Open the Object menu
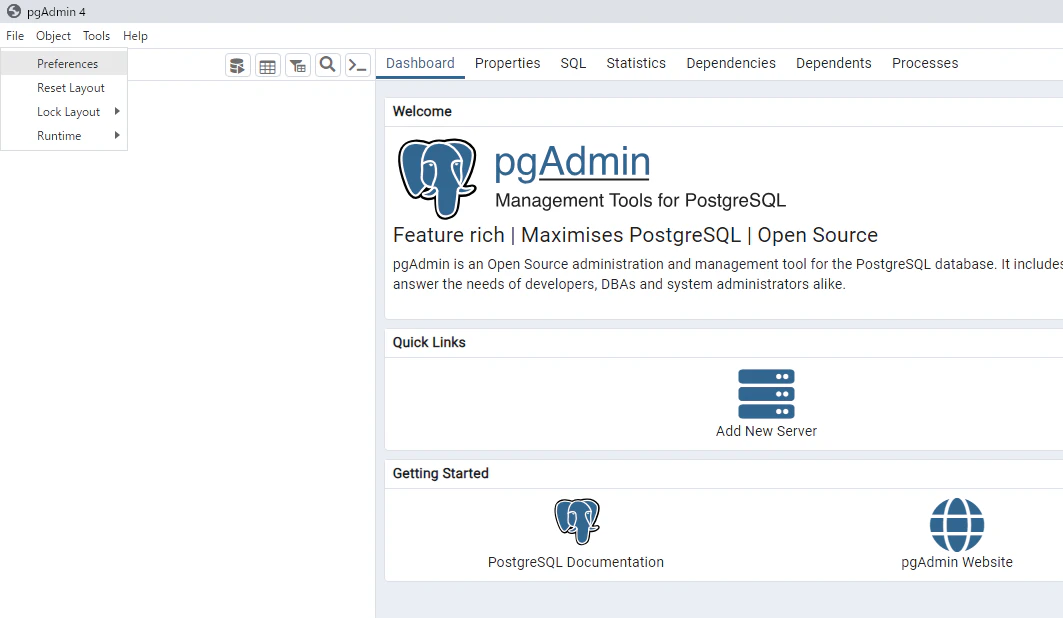 [x=53, y=36]
